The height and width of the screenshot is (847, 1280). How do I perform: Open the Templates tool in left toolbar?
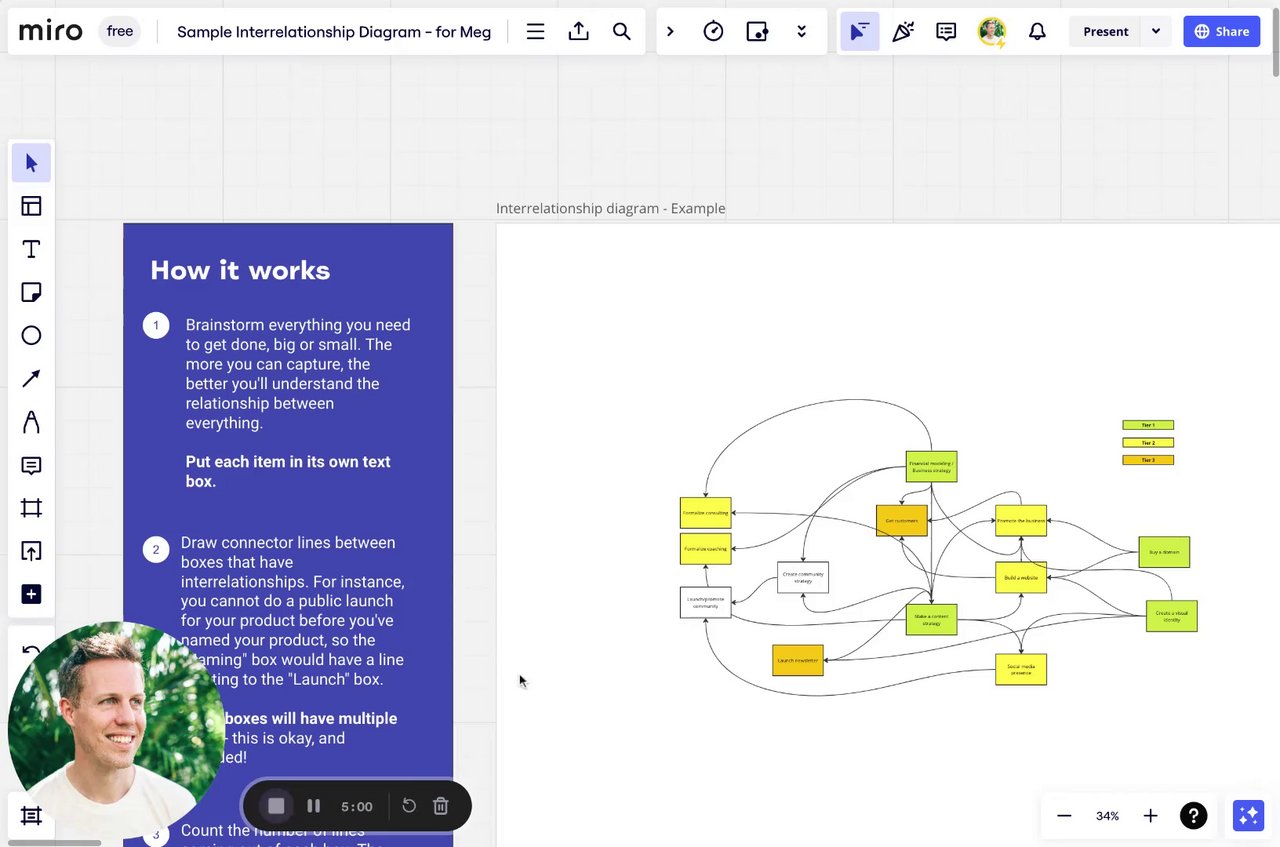click(x=31, y=206)
